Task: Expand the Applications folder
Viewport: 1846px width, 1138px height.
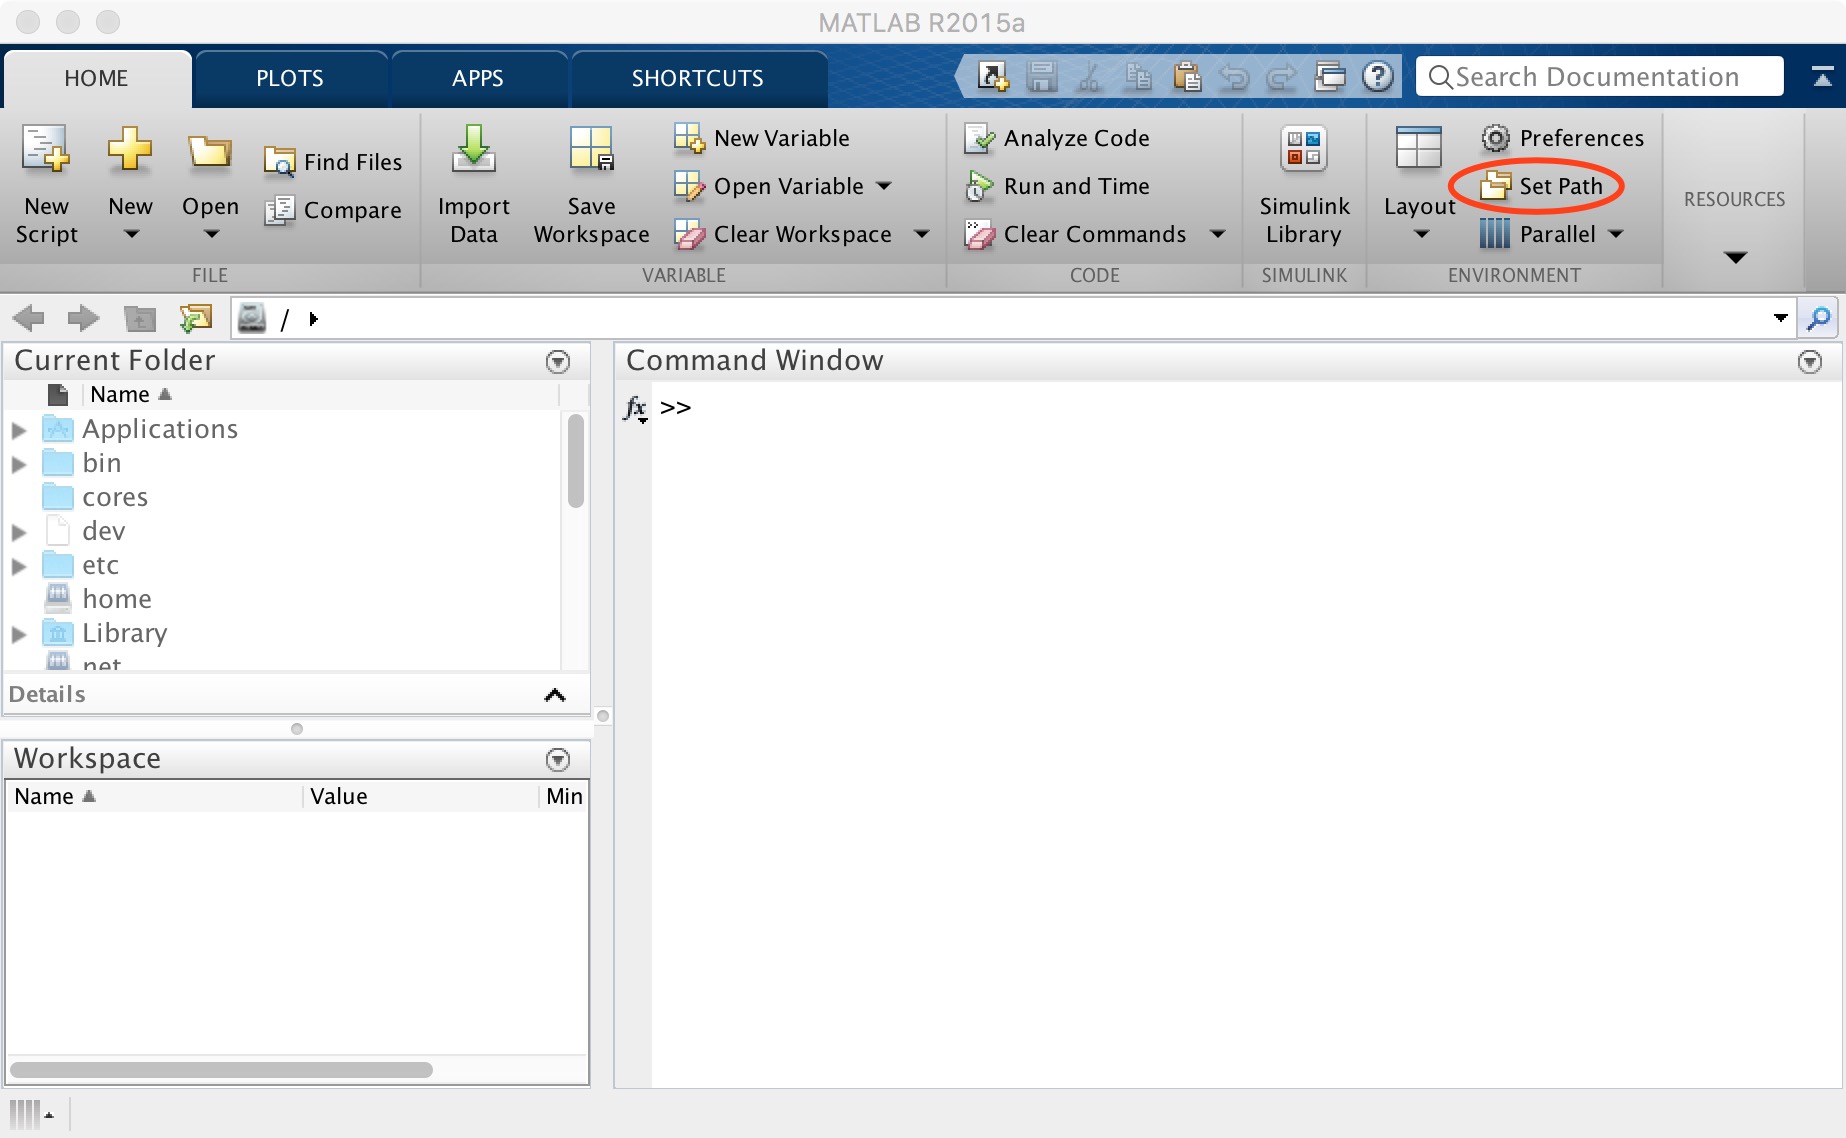Action: click(x=19, y=430)
